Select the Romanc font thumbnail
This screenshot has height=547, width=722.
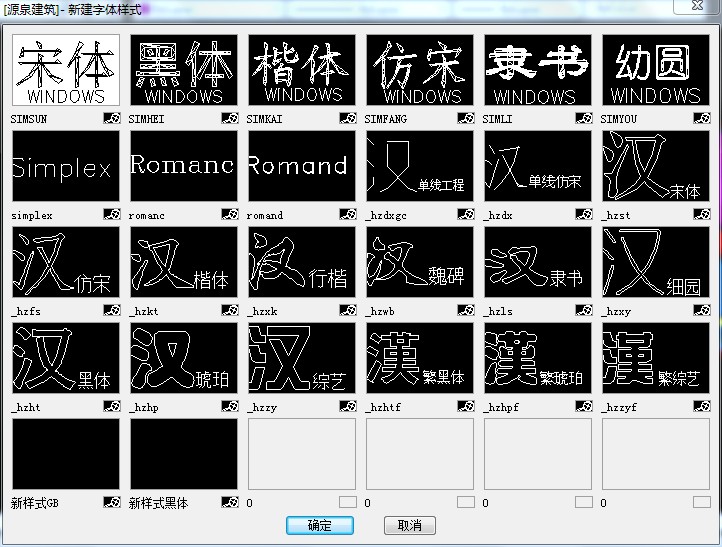(x=184, y=166)
